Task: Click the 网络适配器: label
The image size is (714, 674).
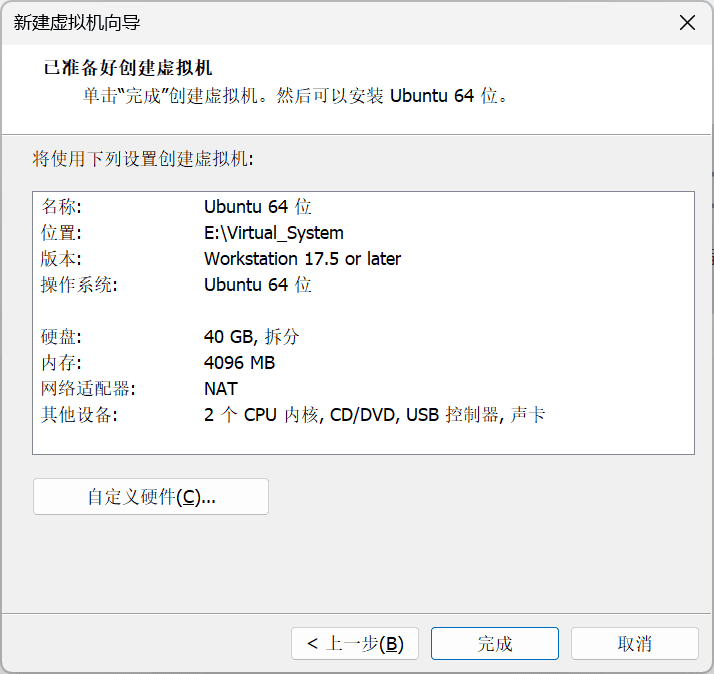Action: point(88,389)
